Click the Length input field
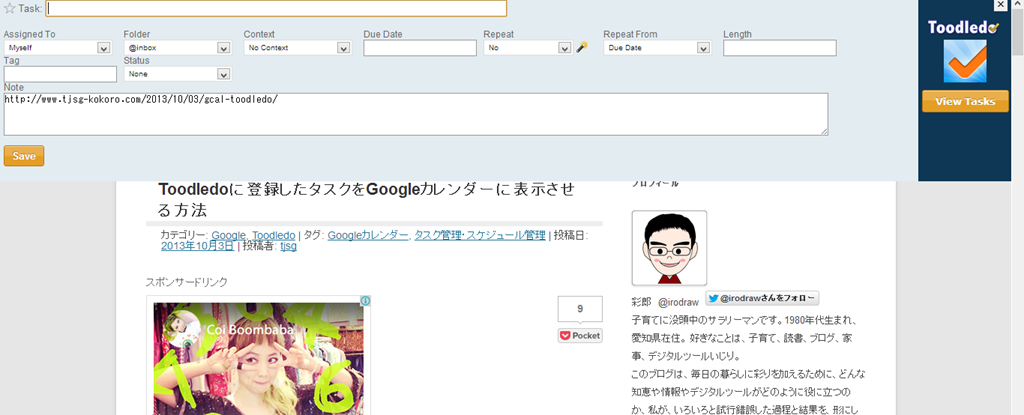The image size is (1024, 415). pyautogui.click(x=780, y=48)
